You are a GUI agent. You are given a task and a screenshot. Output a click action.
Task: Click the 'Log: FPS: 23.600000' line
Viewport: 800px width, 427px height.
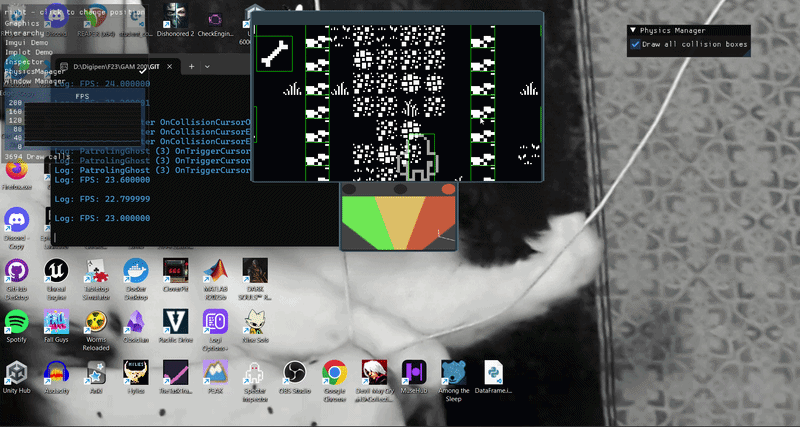coord(102,180)
